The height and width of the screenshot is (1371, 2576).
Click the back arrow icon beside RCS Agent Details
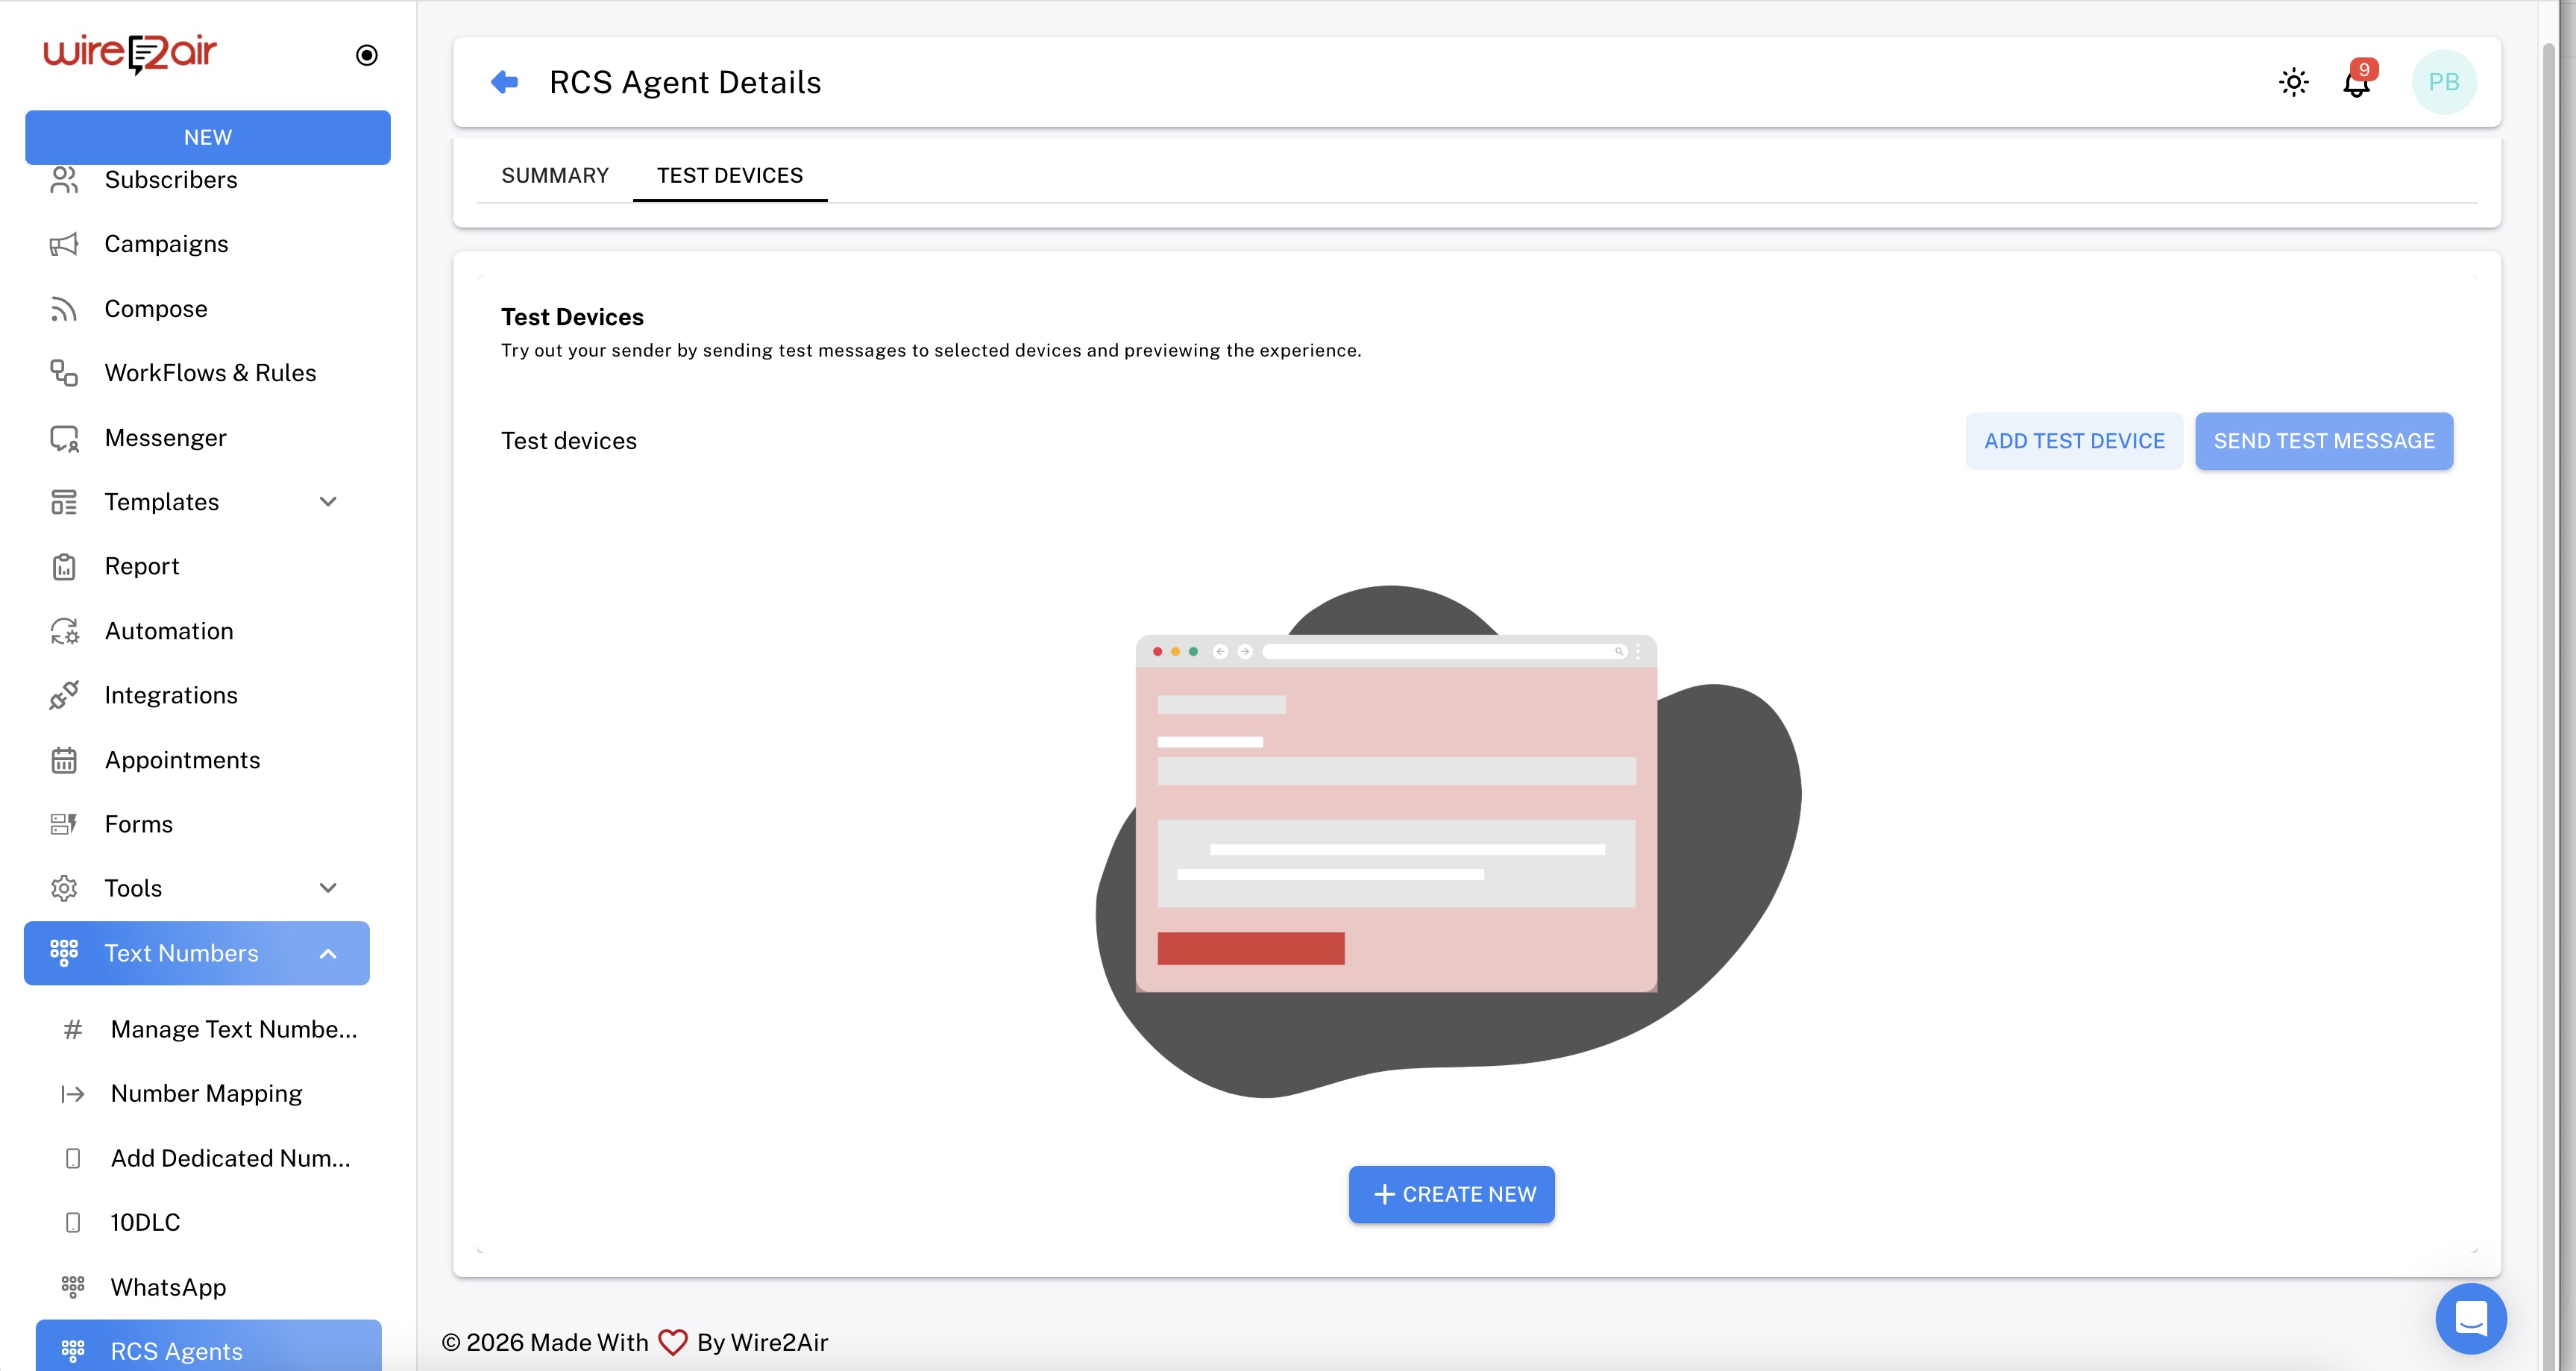[505, 82]
